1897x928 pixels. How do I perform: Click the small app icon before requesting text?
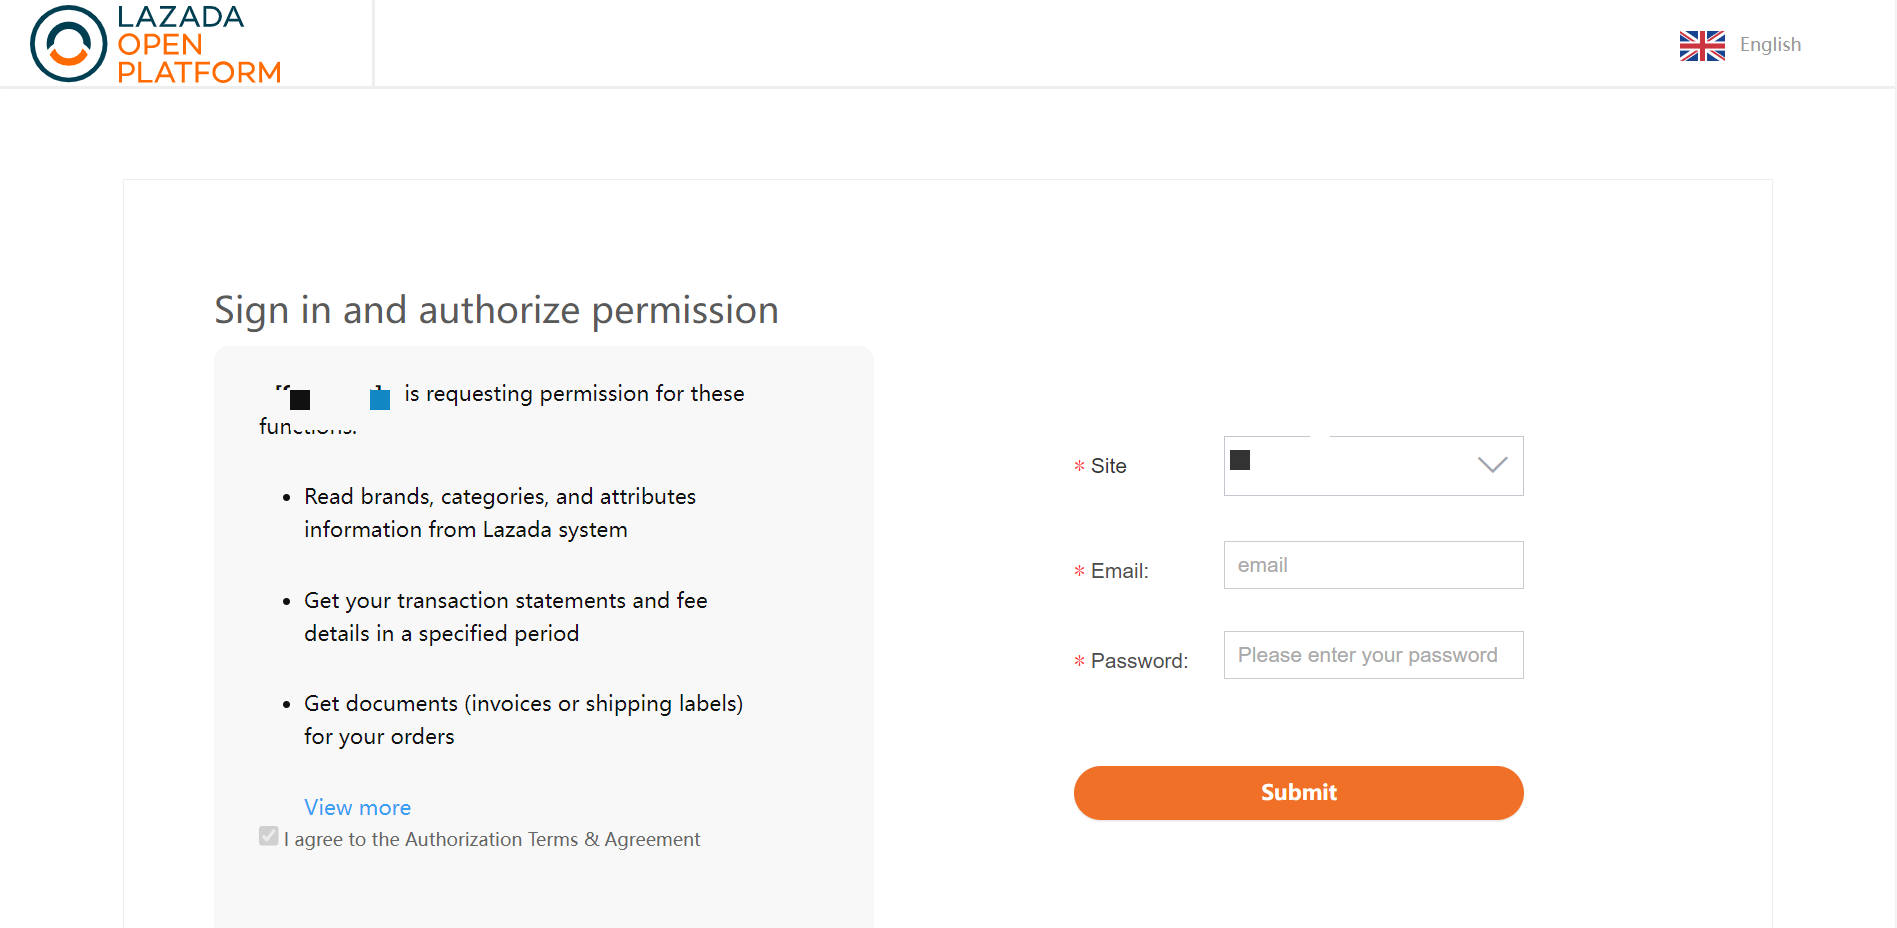pos(299,399)
